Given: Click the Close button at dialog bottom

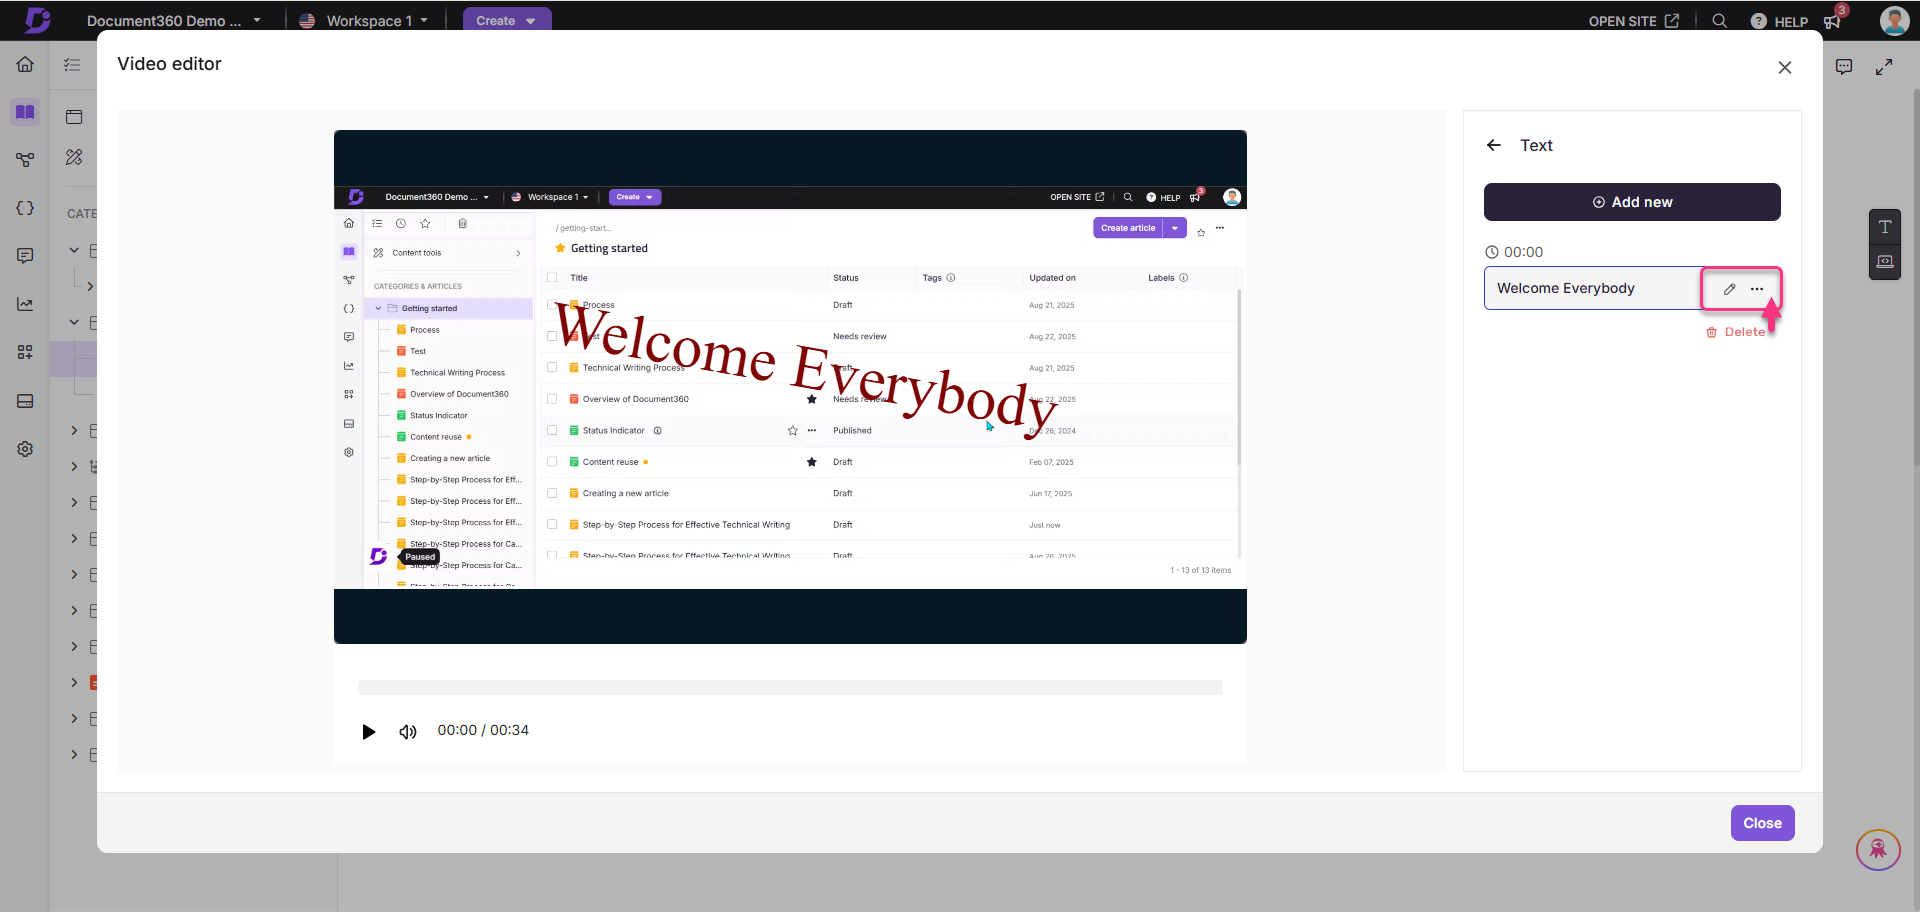Looking at the screenshot, I should tap(1762, 823).
